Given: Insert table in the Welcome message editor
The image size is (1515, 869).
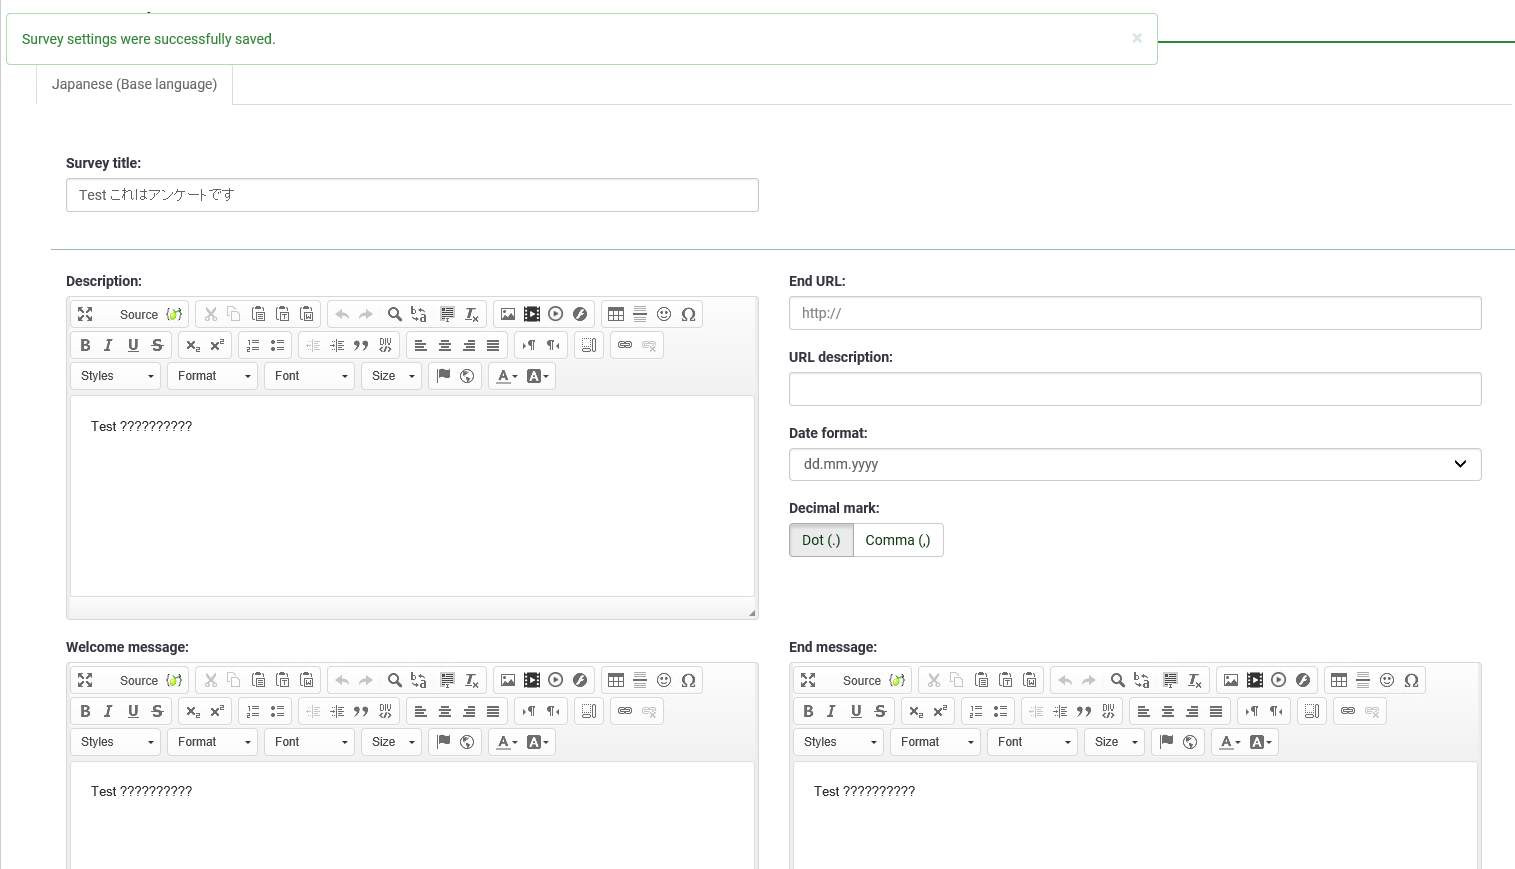Looking at the screenshot, I should (x=616, y=680).
